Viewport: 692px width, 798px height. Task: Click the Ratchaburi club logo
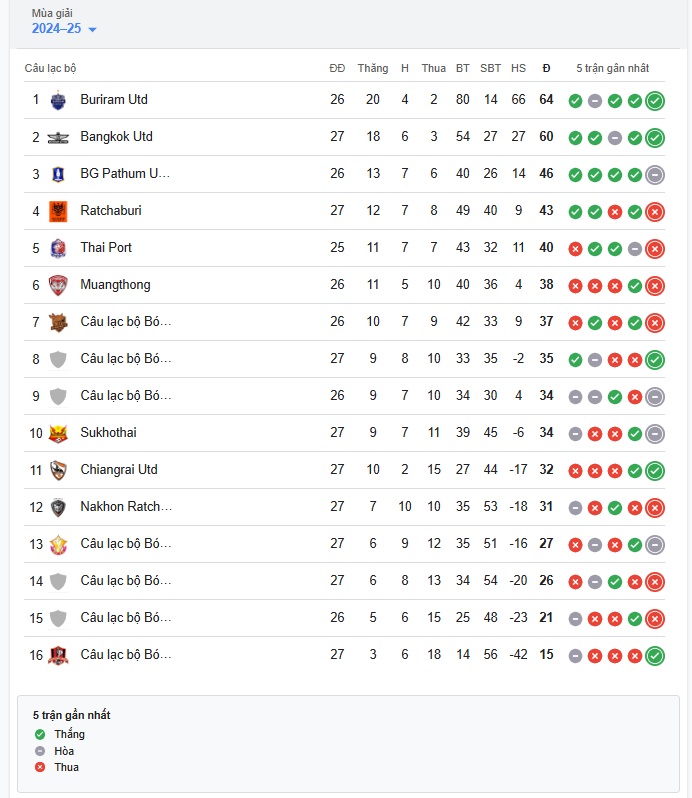point(58,211)
